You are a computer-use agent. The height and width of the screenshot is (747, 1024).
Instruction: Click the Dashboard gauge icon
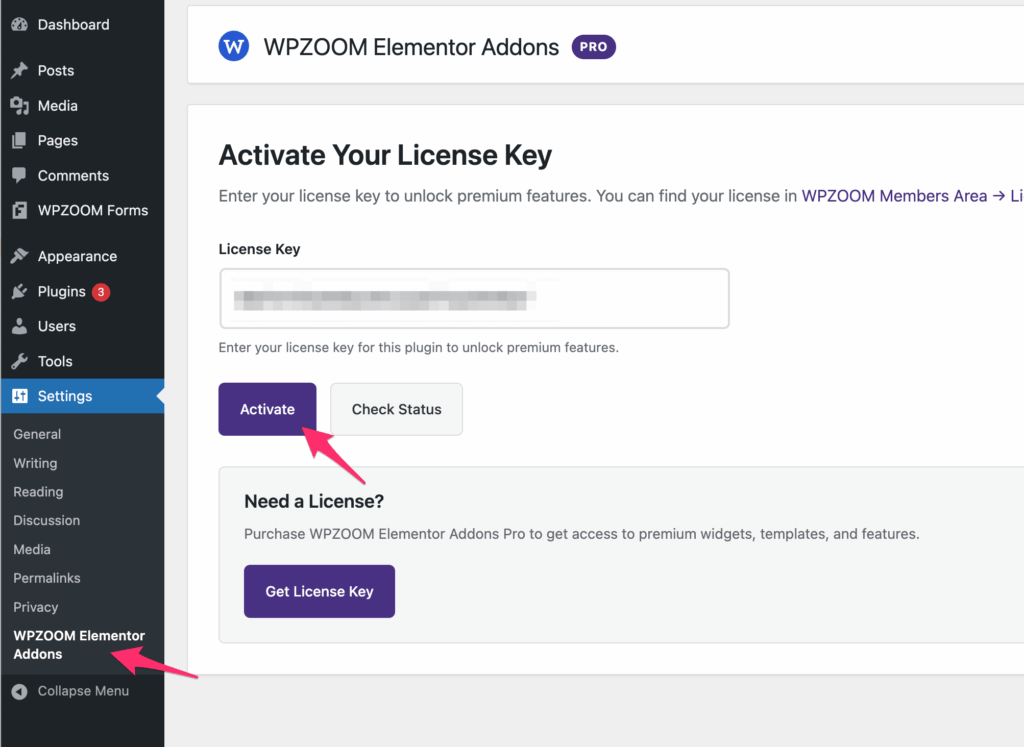click(20, 25)
